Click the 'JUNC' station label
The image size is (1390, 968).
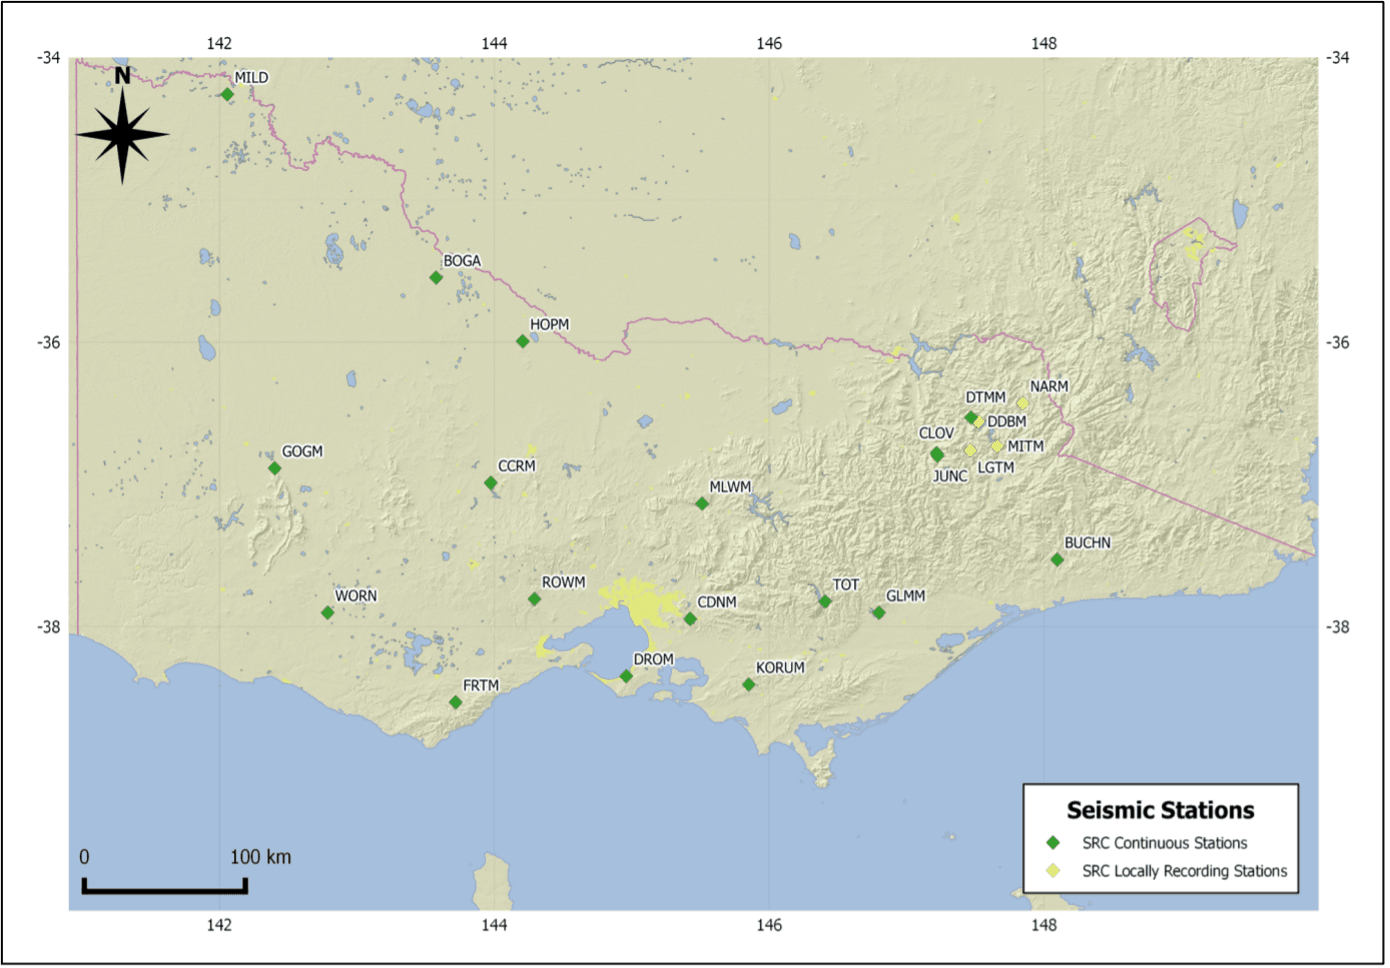tap(950, 476)
